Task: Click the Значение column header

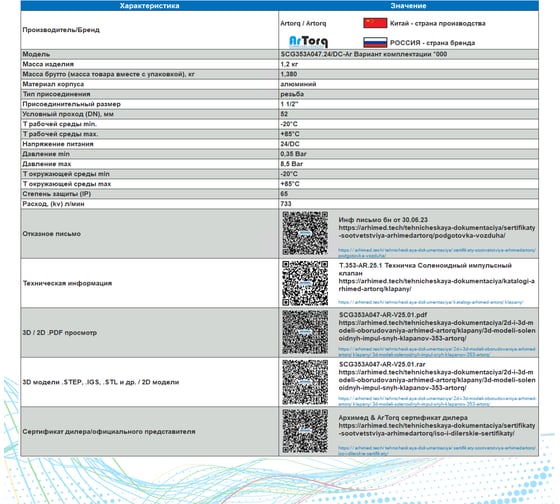Action: click(408, 6)
